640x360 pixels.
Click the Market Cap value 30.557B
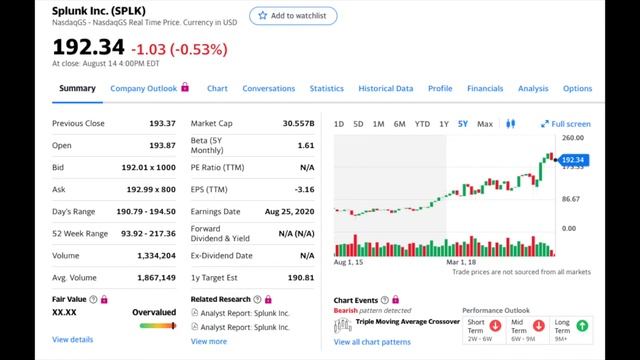(x=298, y=123)
